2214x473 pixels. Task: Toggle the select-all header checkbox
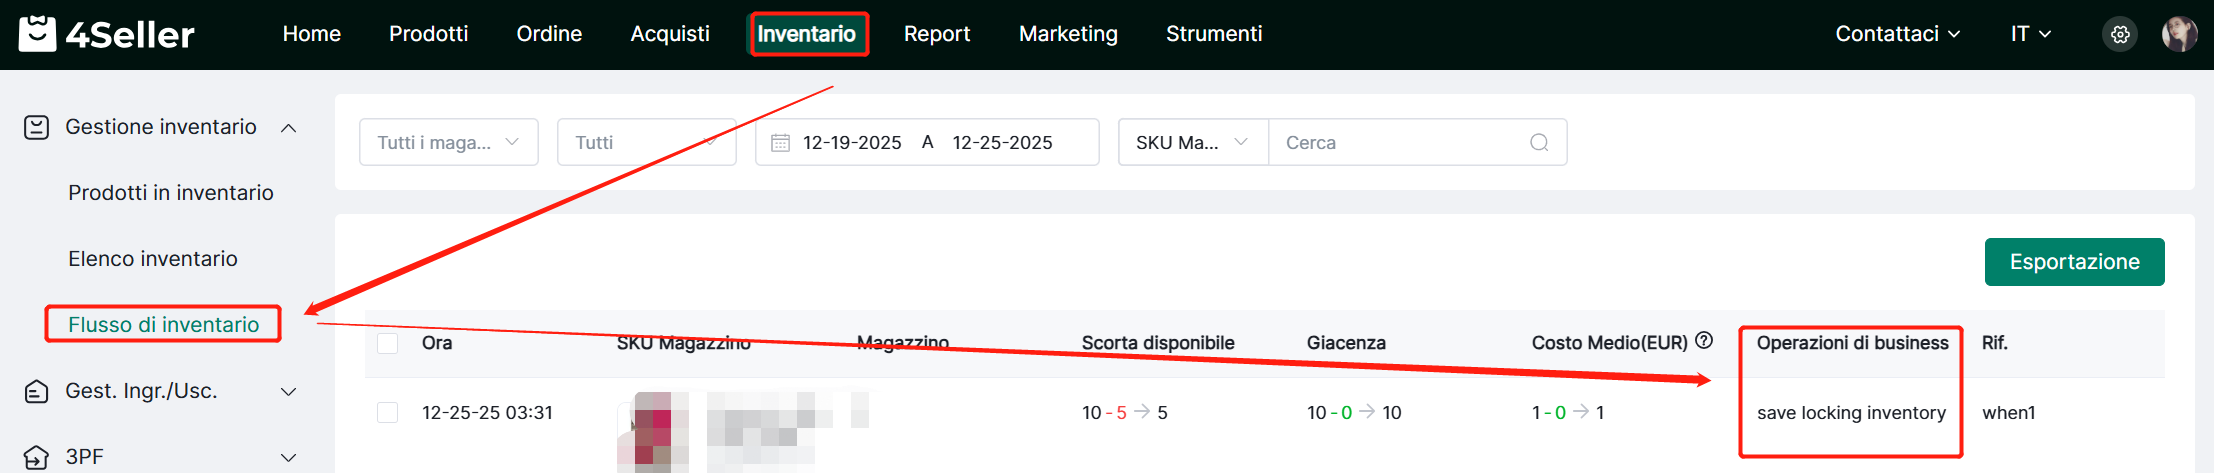tap(388, 343)
